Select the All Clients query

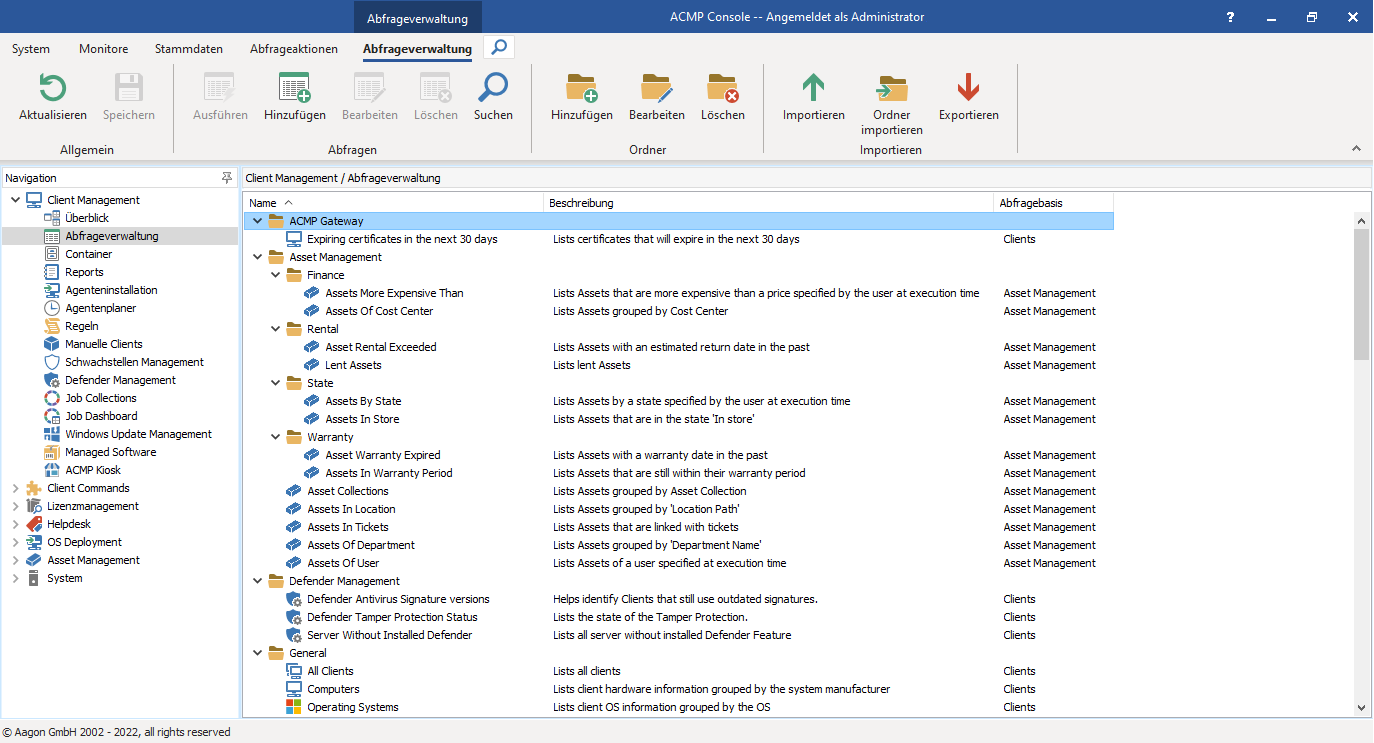tap(330, 671)
